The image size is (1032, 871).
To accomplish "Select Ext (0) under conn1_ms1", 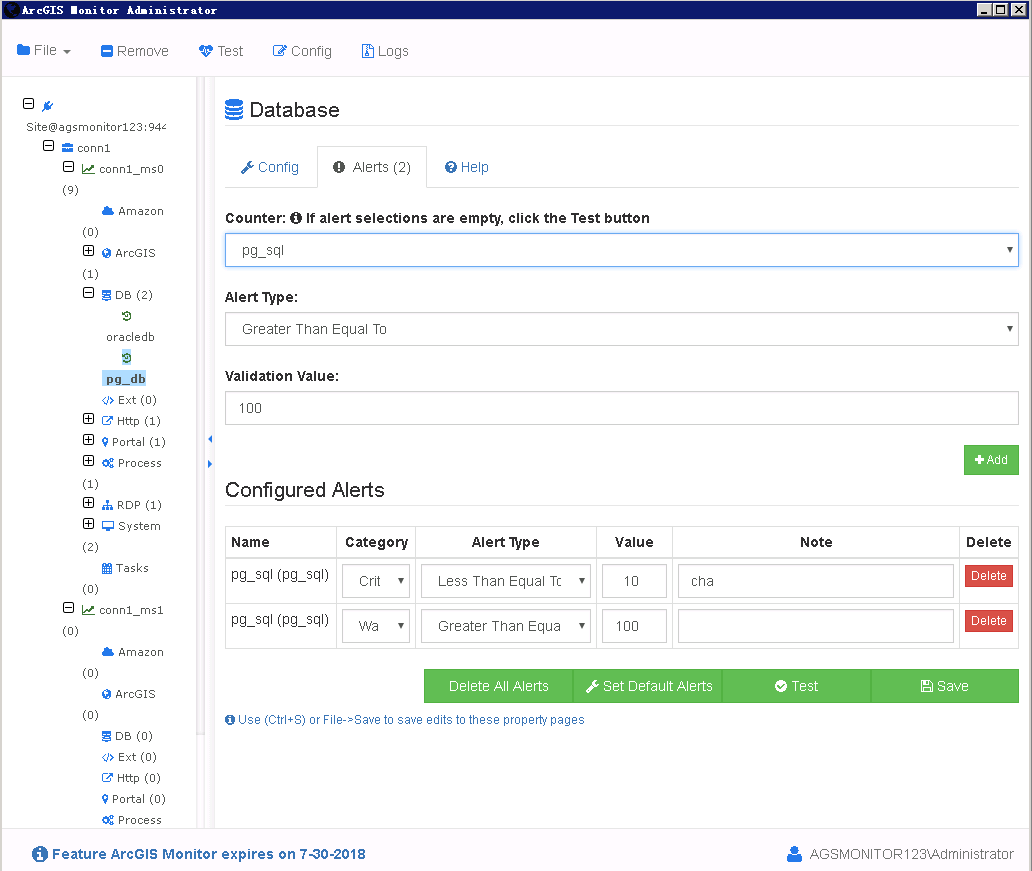I will pos(137,757).
